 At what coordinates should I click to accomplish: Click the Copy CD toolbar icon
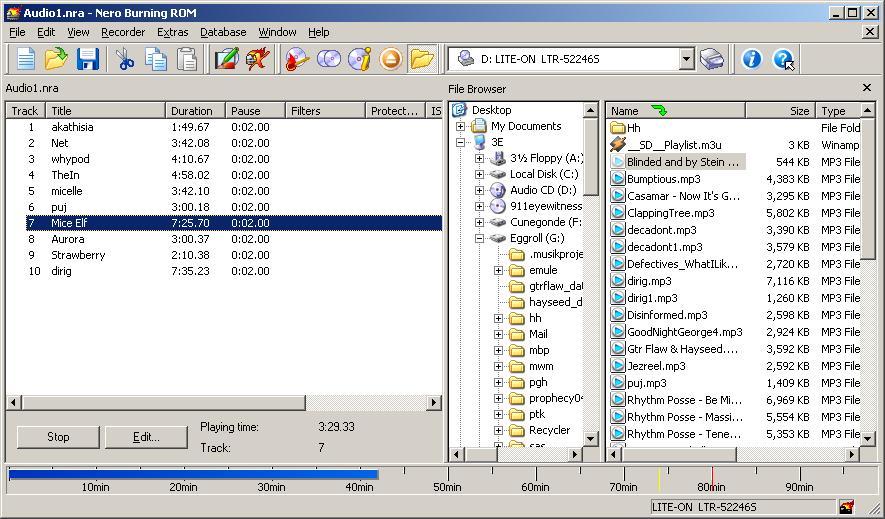point(329,59)
